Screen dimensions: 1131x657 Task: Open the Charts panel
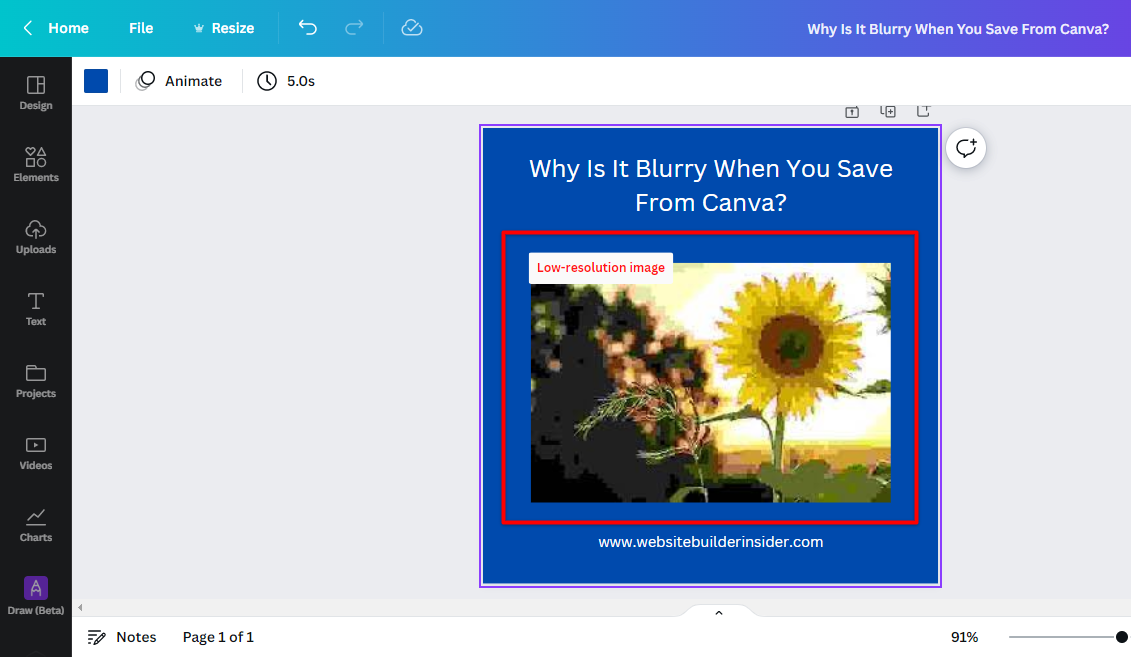[x=36, y=525]
